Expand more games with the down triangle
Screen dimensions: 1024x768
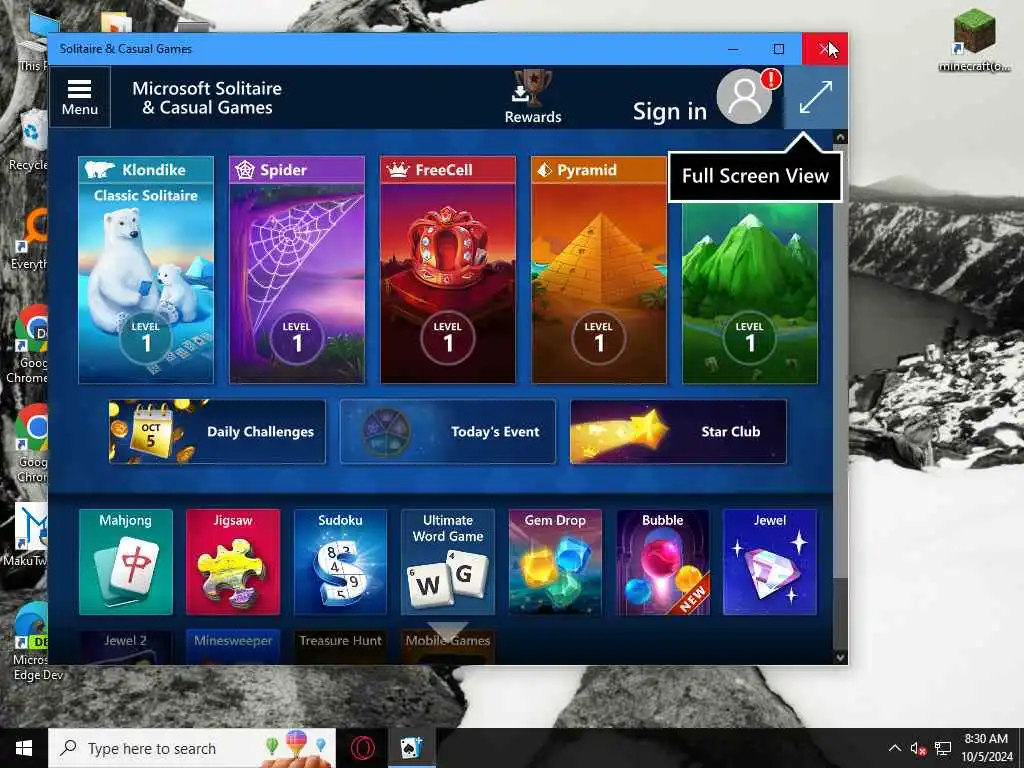[447, 632]
